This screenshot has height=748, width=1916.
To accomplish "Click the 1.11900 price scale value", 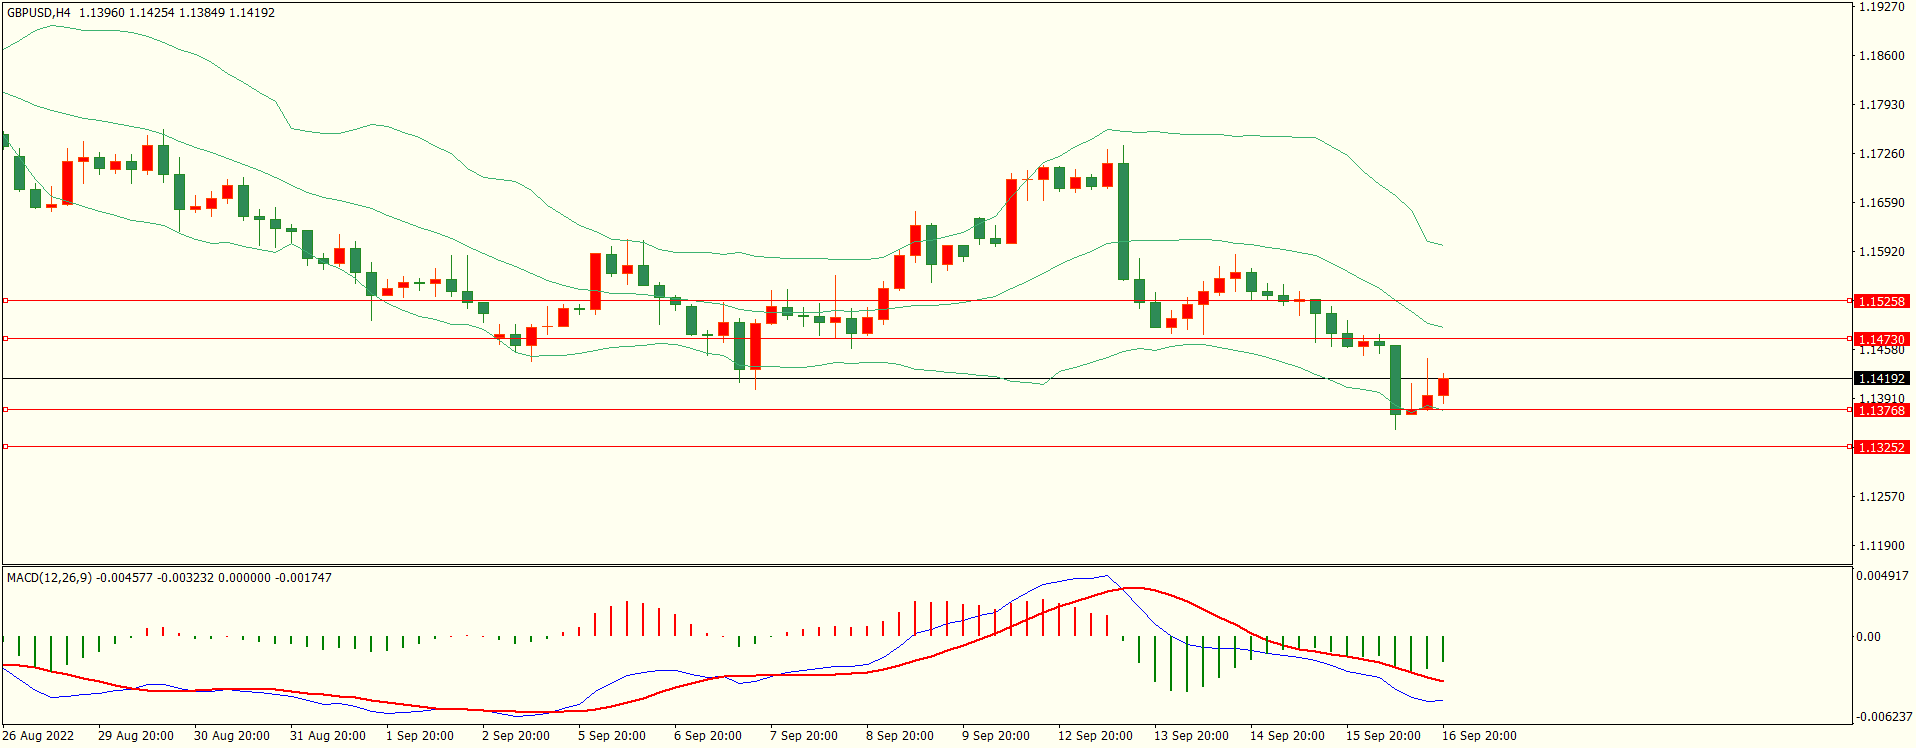I will pyautogui.click(x=1881, y=546).
